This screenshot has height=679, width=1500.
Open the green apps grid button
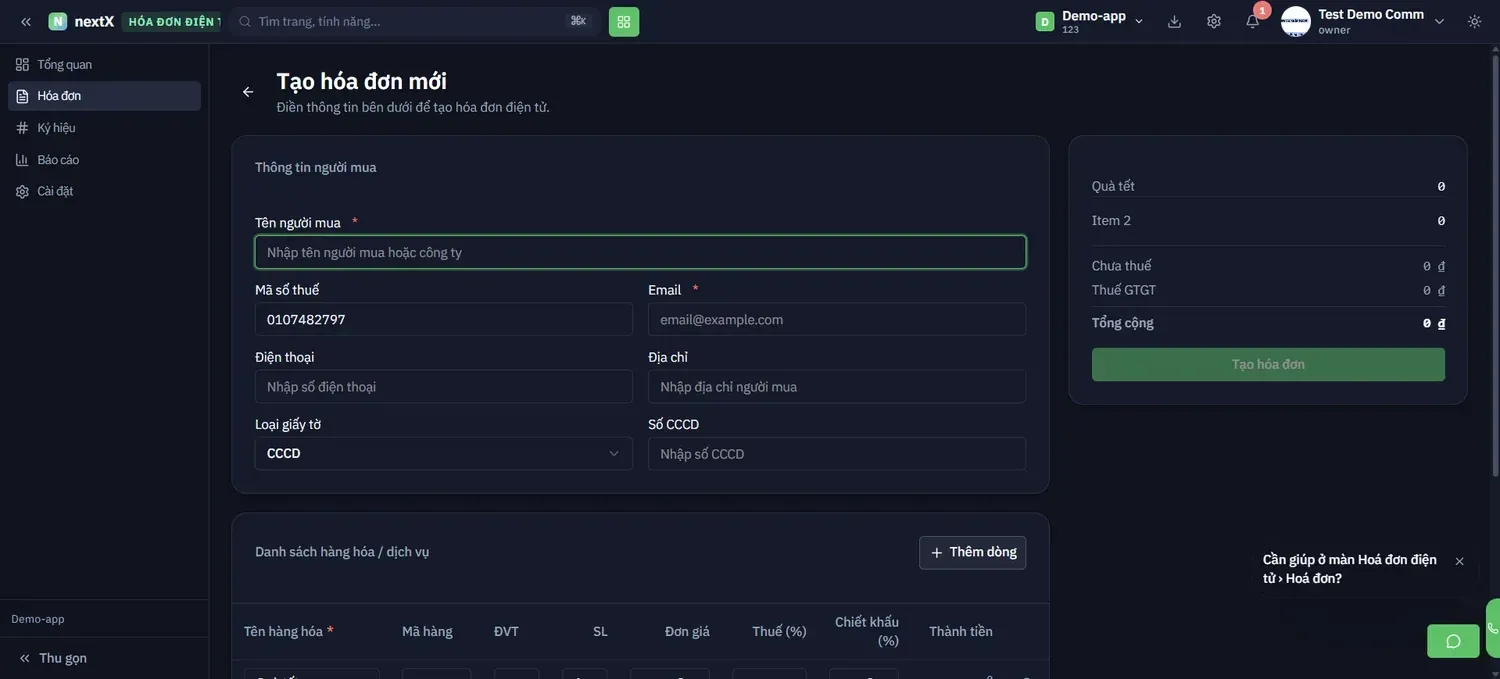click(x=624, y=21)
